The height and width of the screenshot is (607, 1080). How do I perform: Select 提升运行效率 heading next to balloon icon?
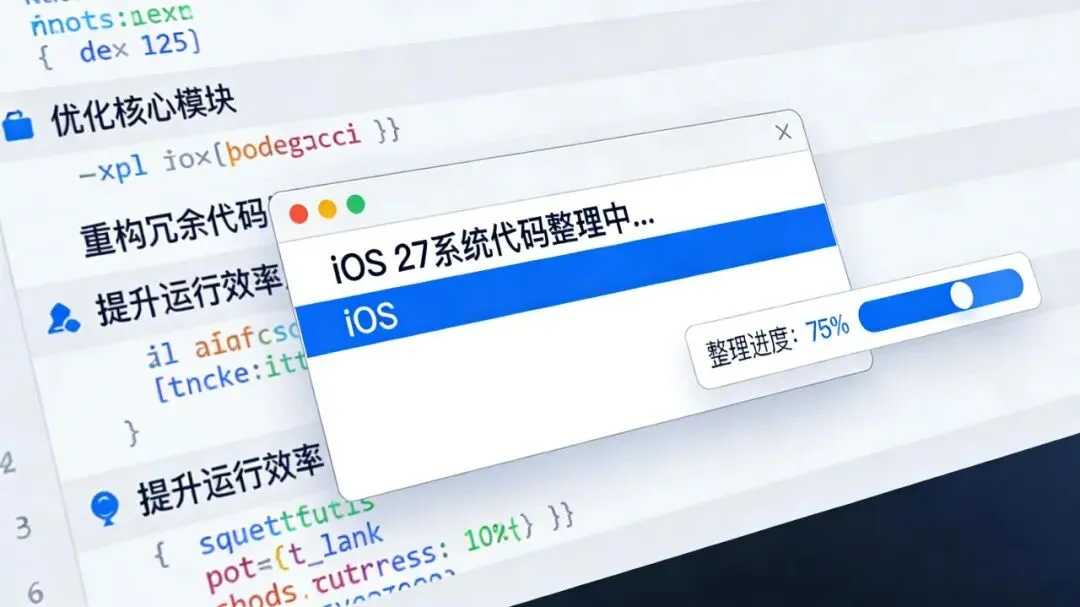pos(230,479)
